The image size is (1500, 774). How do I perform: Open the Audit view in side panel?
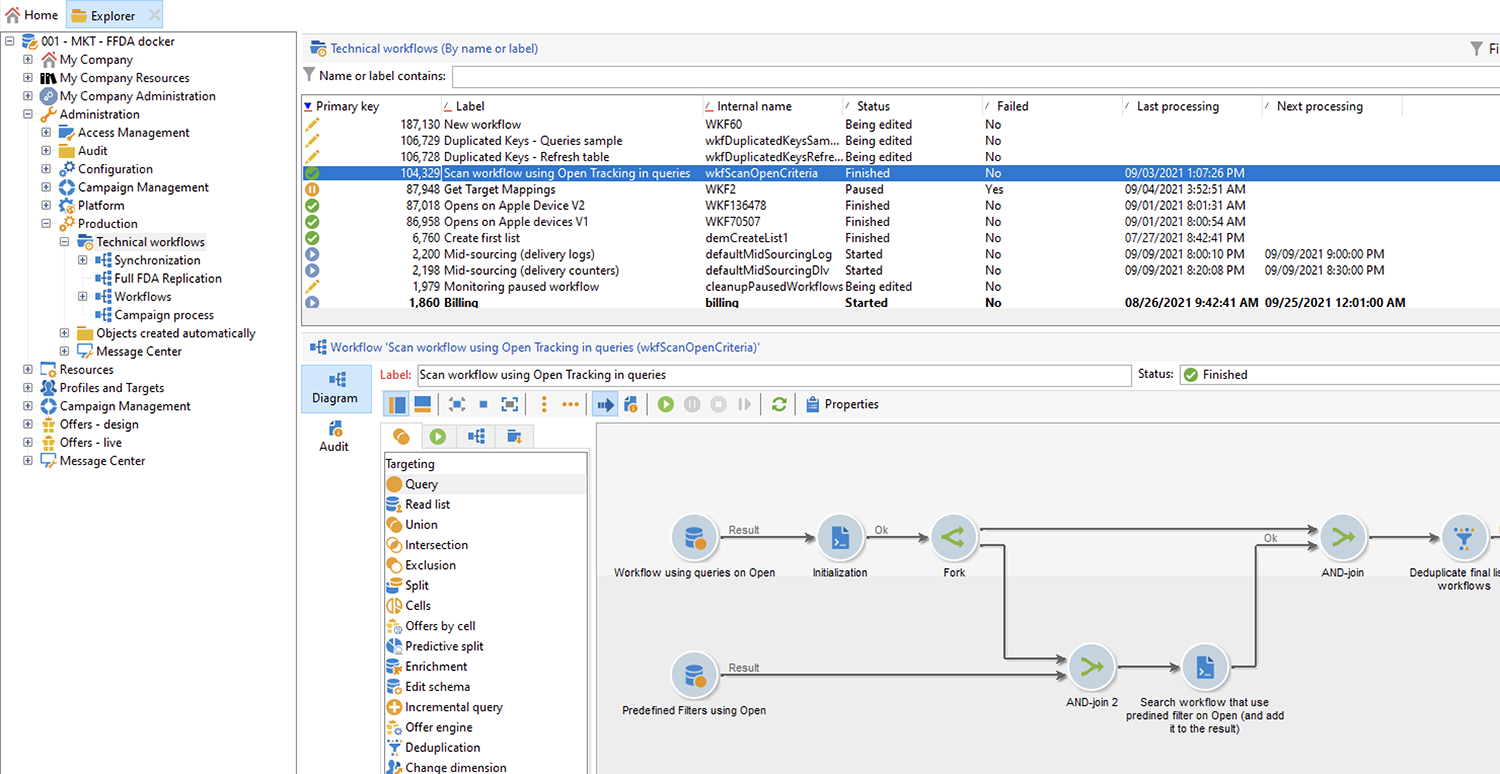click(334, 436)
